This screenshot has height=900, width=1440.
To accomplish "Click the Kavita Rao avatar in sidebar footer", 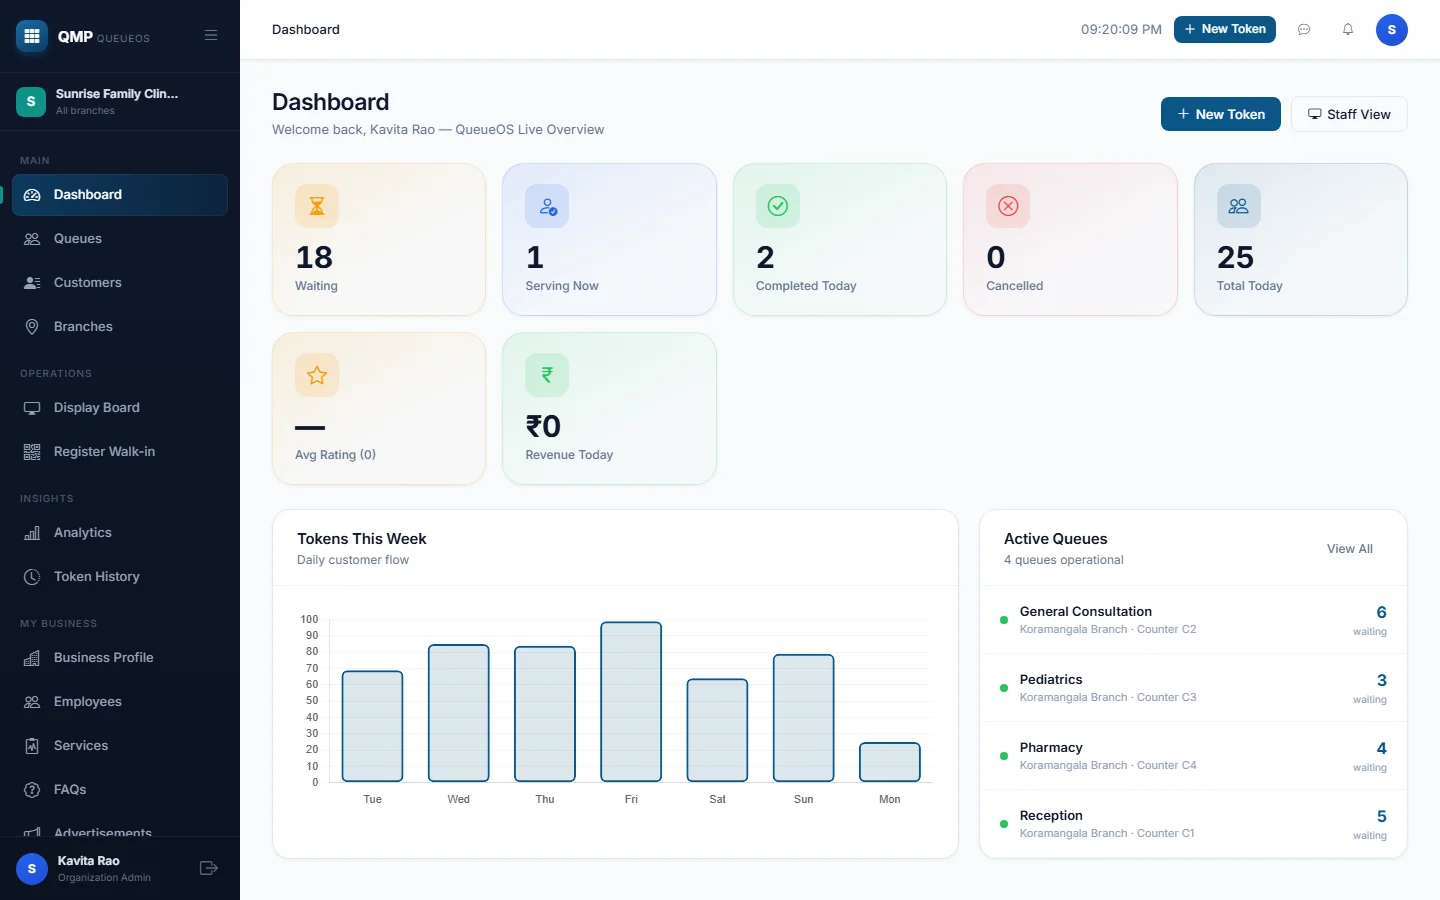I will click(x=32, y=869).
